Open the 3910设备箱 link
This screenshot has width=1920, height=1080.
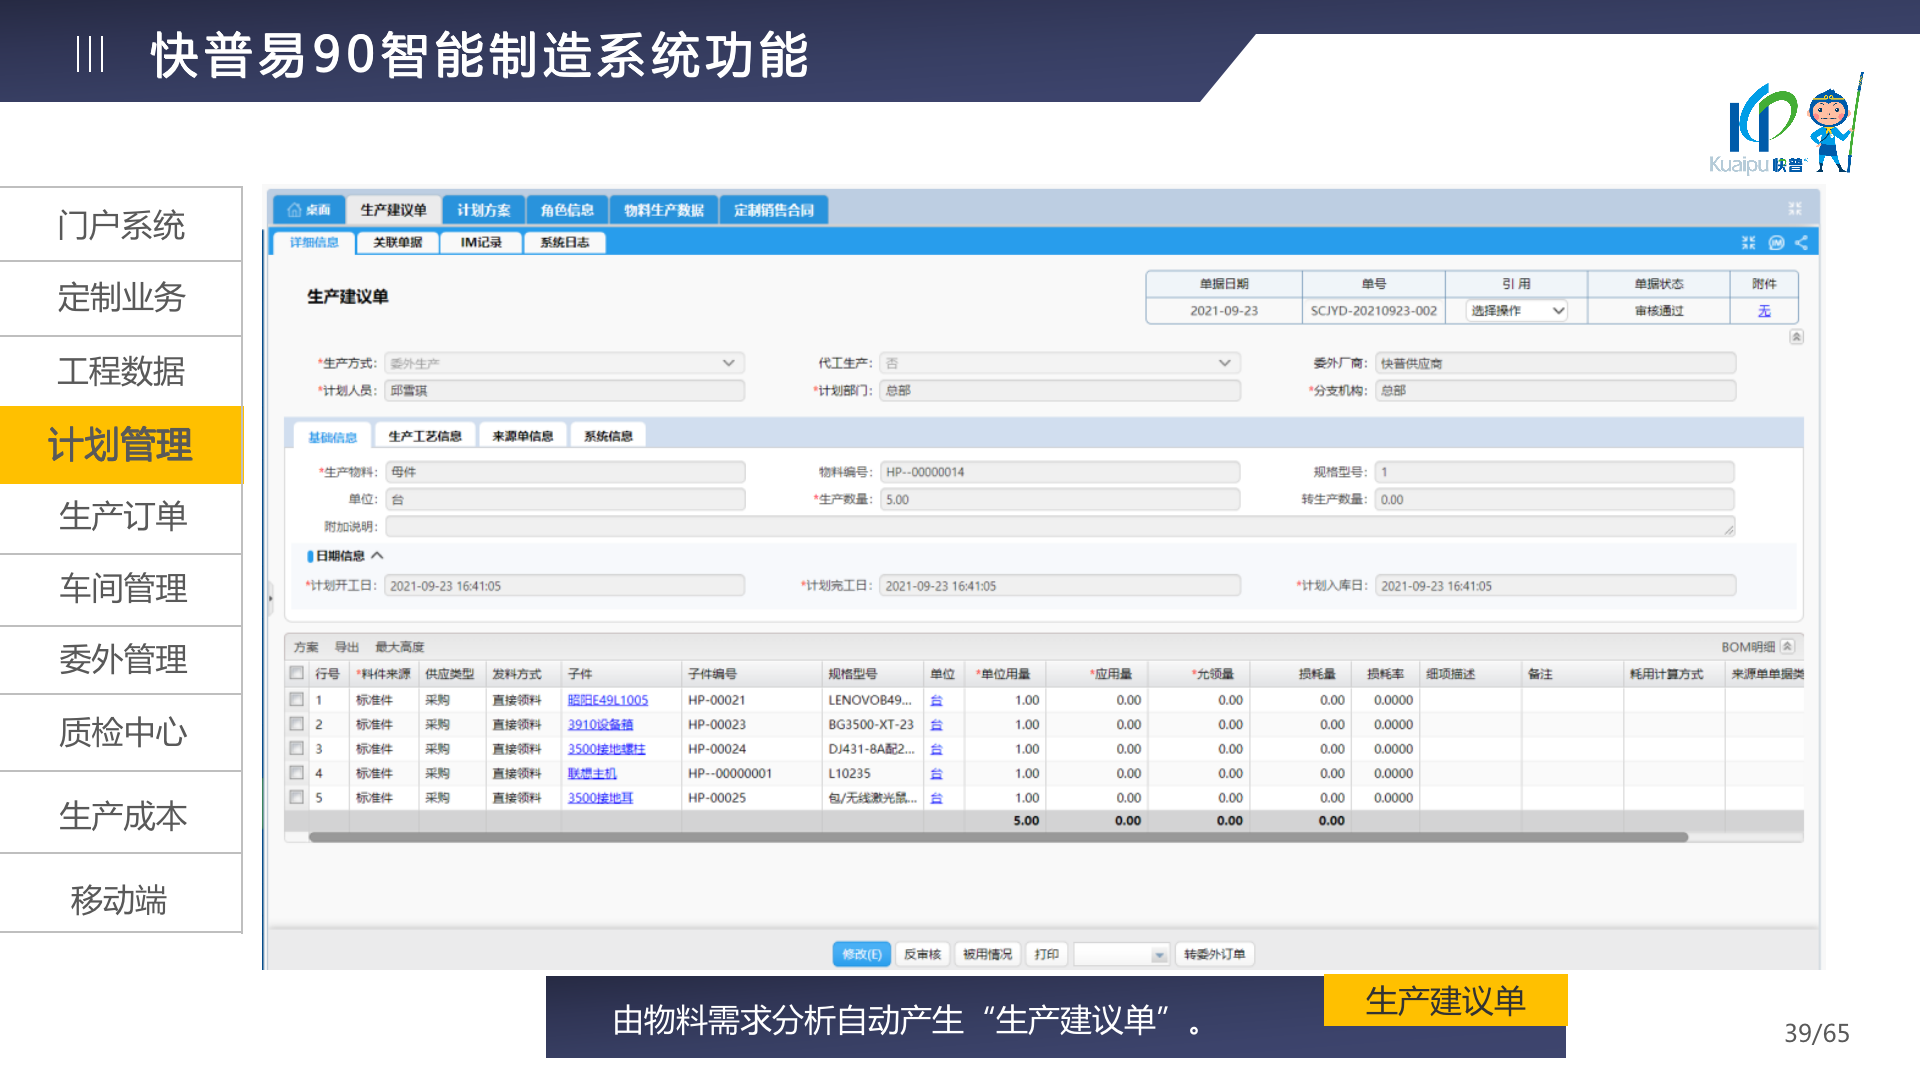click(600, 725)
